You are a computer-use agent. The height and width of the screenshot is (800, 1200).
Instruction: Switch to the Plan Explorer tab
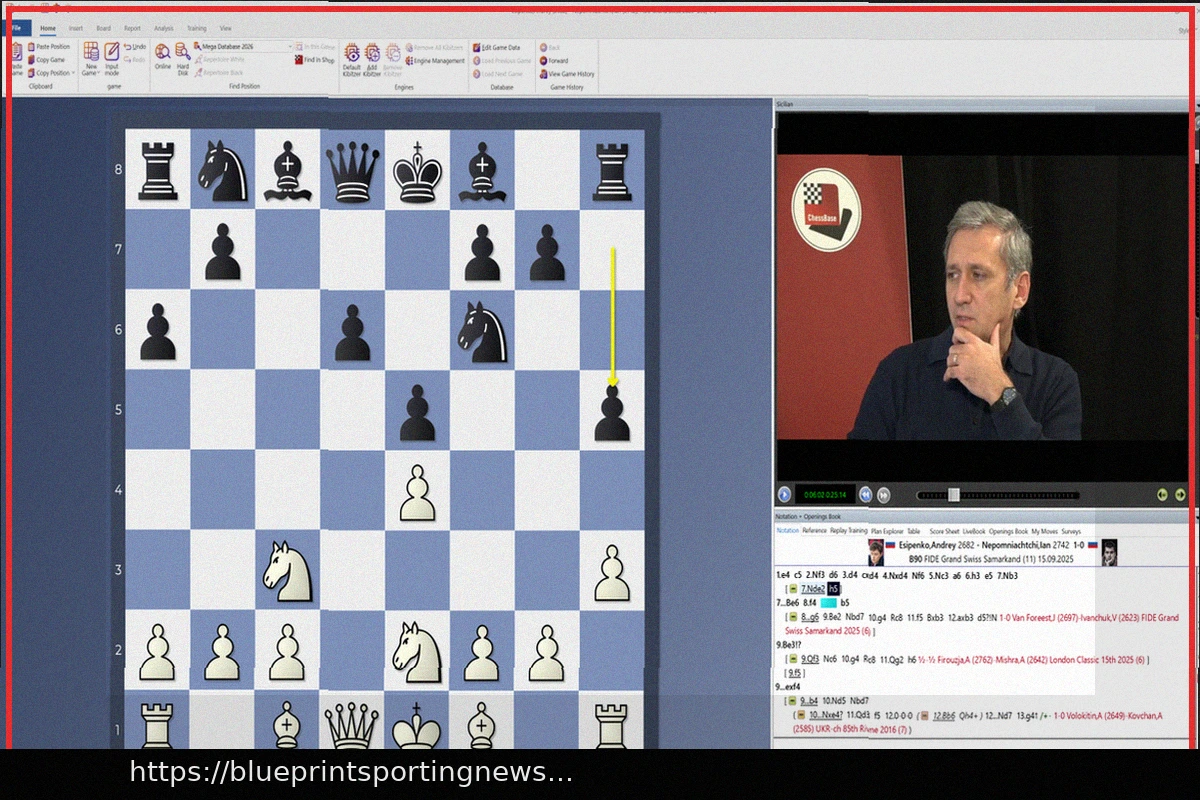click(886, 531)
